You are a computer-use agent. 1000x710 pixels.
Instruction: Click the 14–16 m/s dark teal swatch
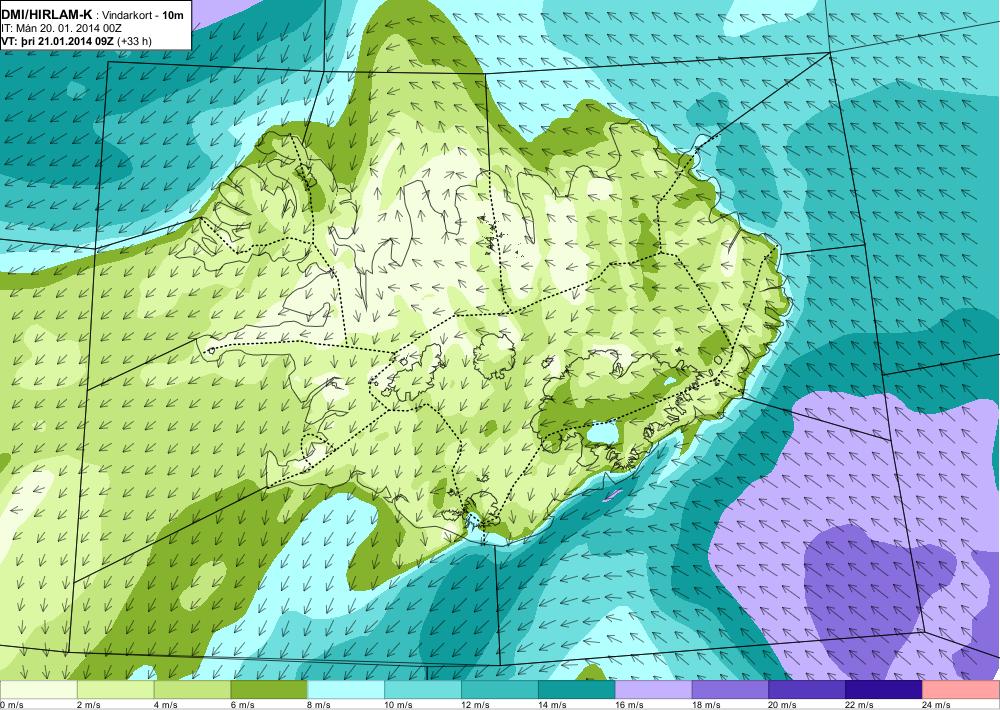click(x=577, y=690)
